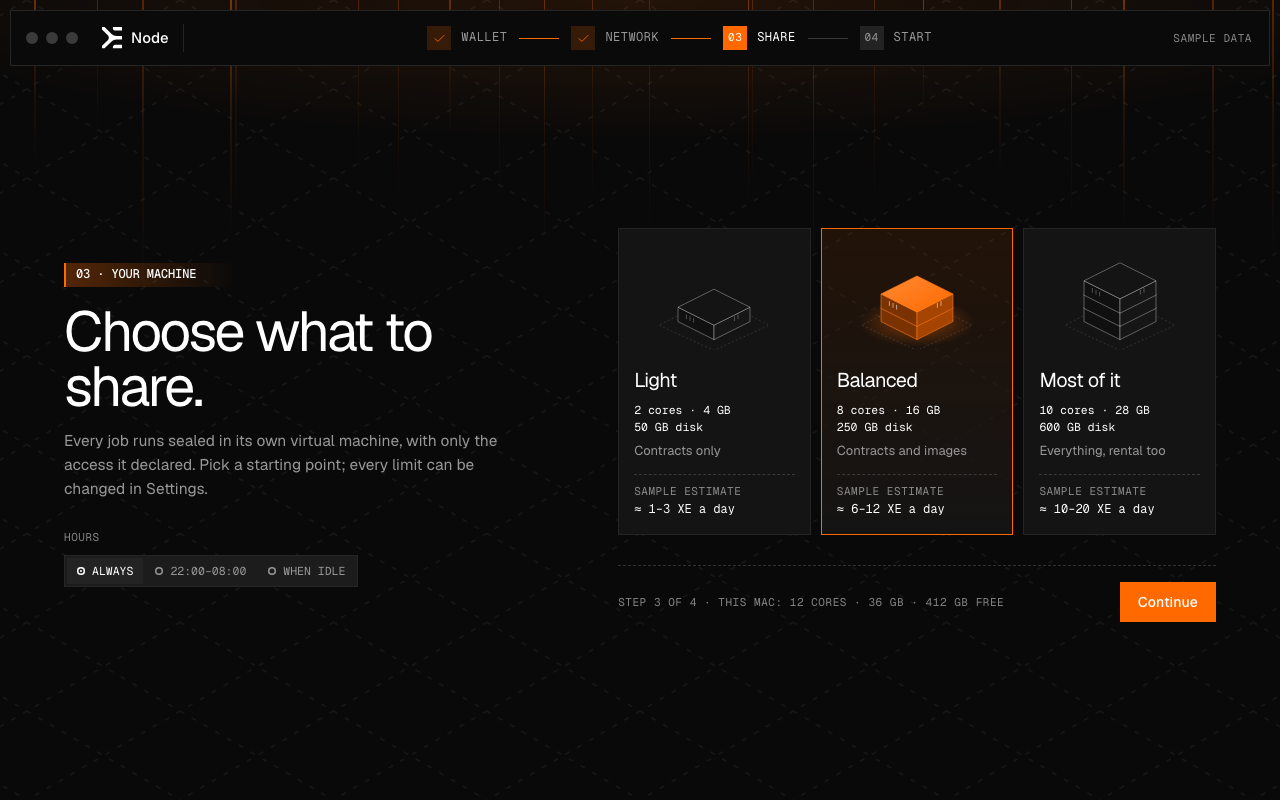Click the 'Choose what to share.' heading
Image resolution: width=1280 pixels, height=800 pixels.
tap(248, 360)
